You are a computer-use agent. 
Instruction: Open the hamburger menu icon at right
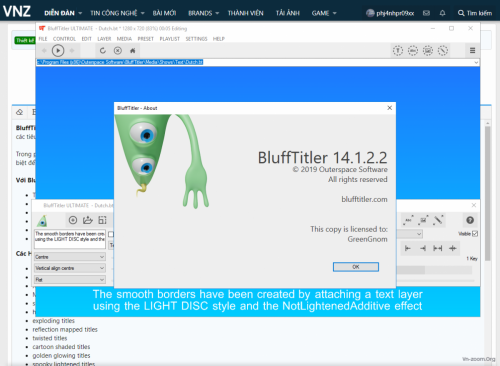tap(472, 51)
